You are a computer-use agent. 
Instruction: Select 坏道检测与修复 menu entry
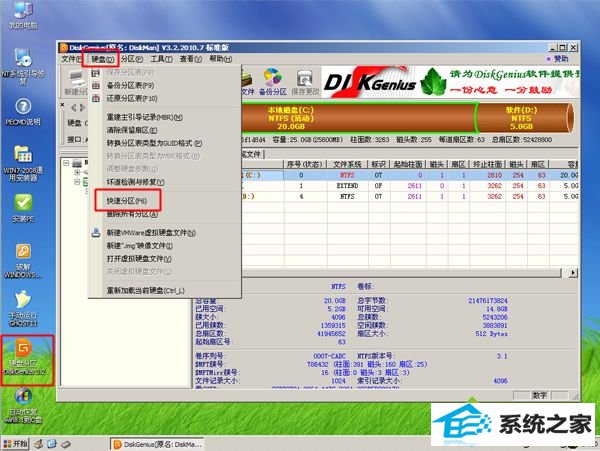135,182
